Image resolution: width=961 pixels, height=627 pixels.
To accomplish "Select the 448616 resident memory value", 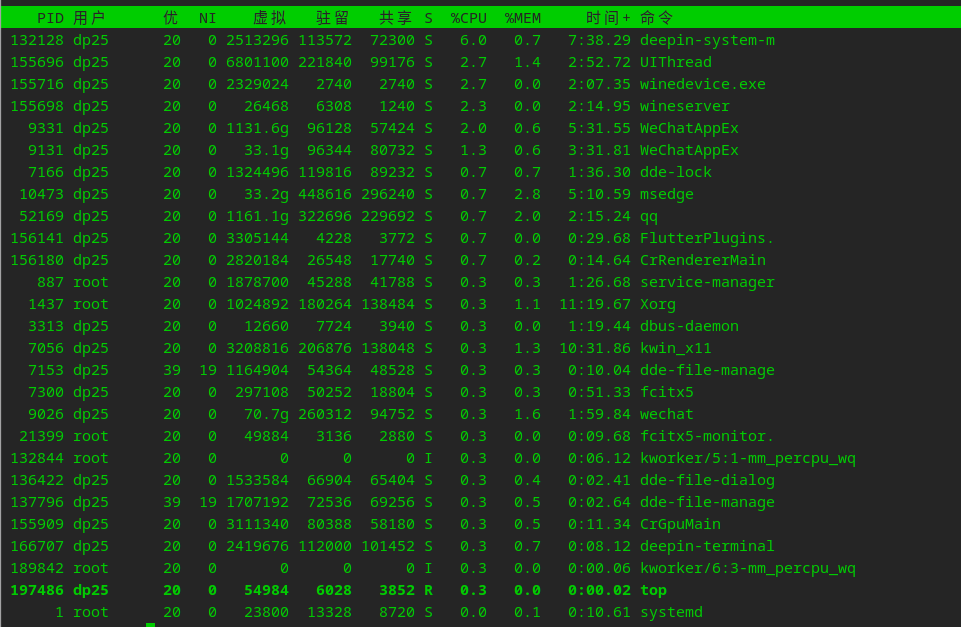I will (x=325, y=195).
